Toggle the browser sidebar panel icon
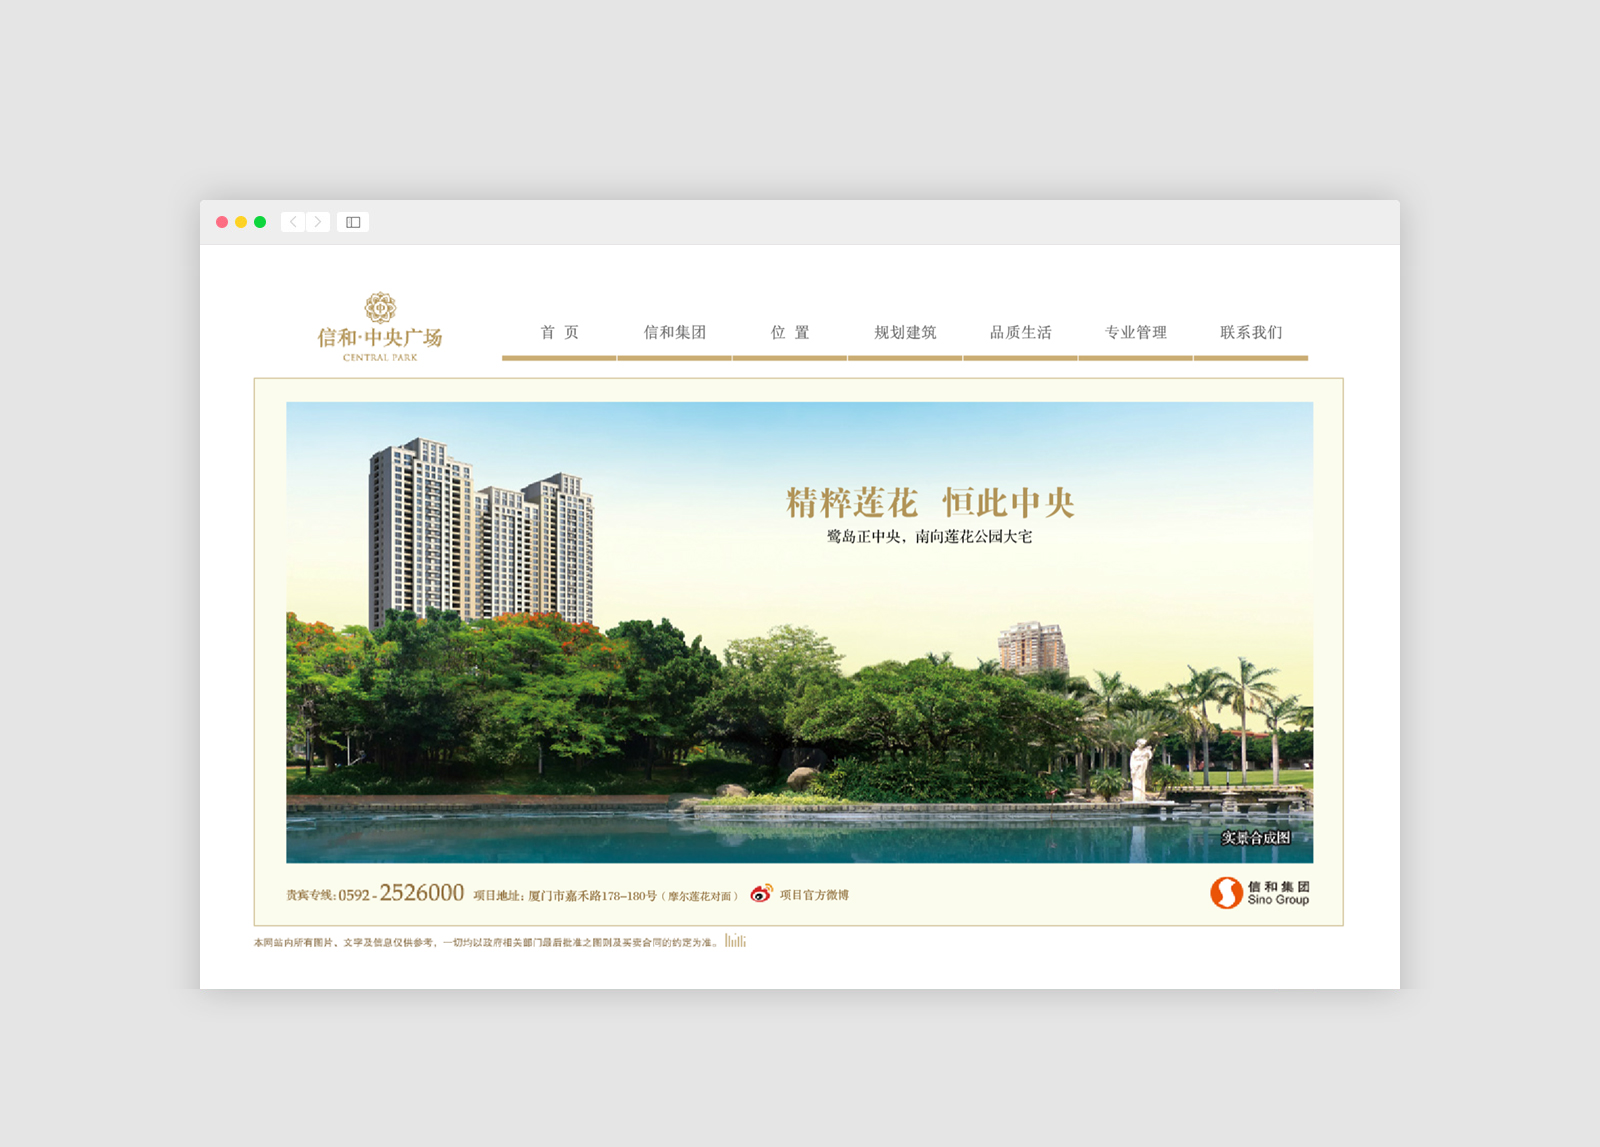1600x1147 pixels. (x=353, y=222)
